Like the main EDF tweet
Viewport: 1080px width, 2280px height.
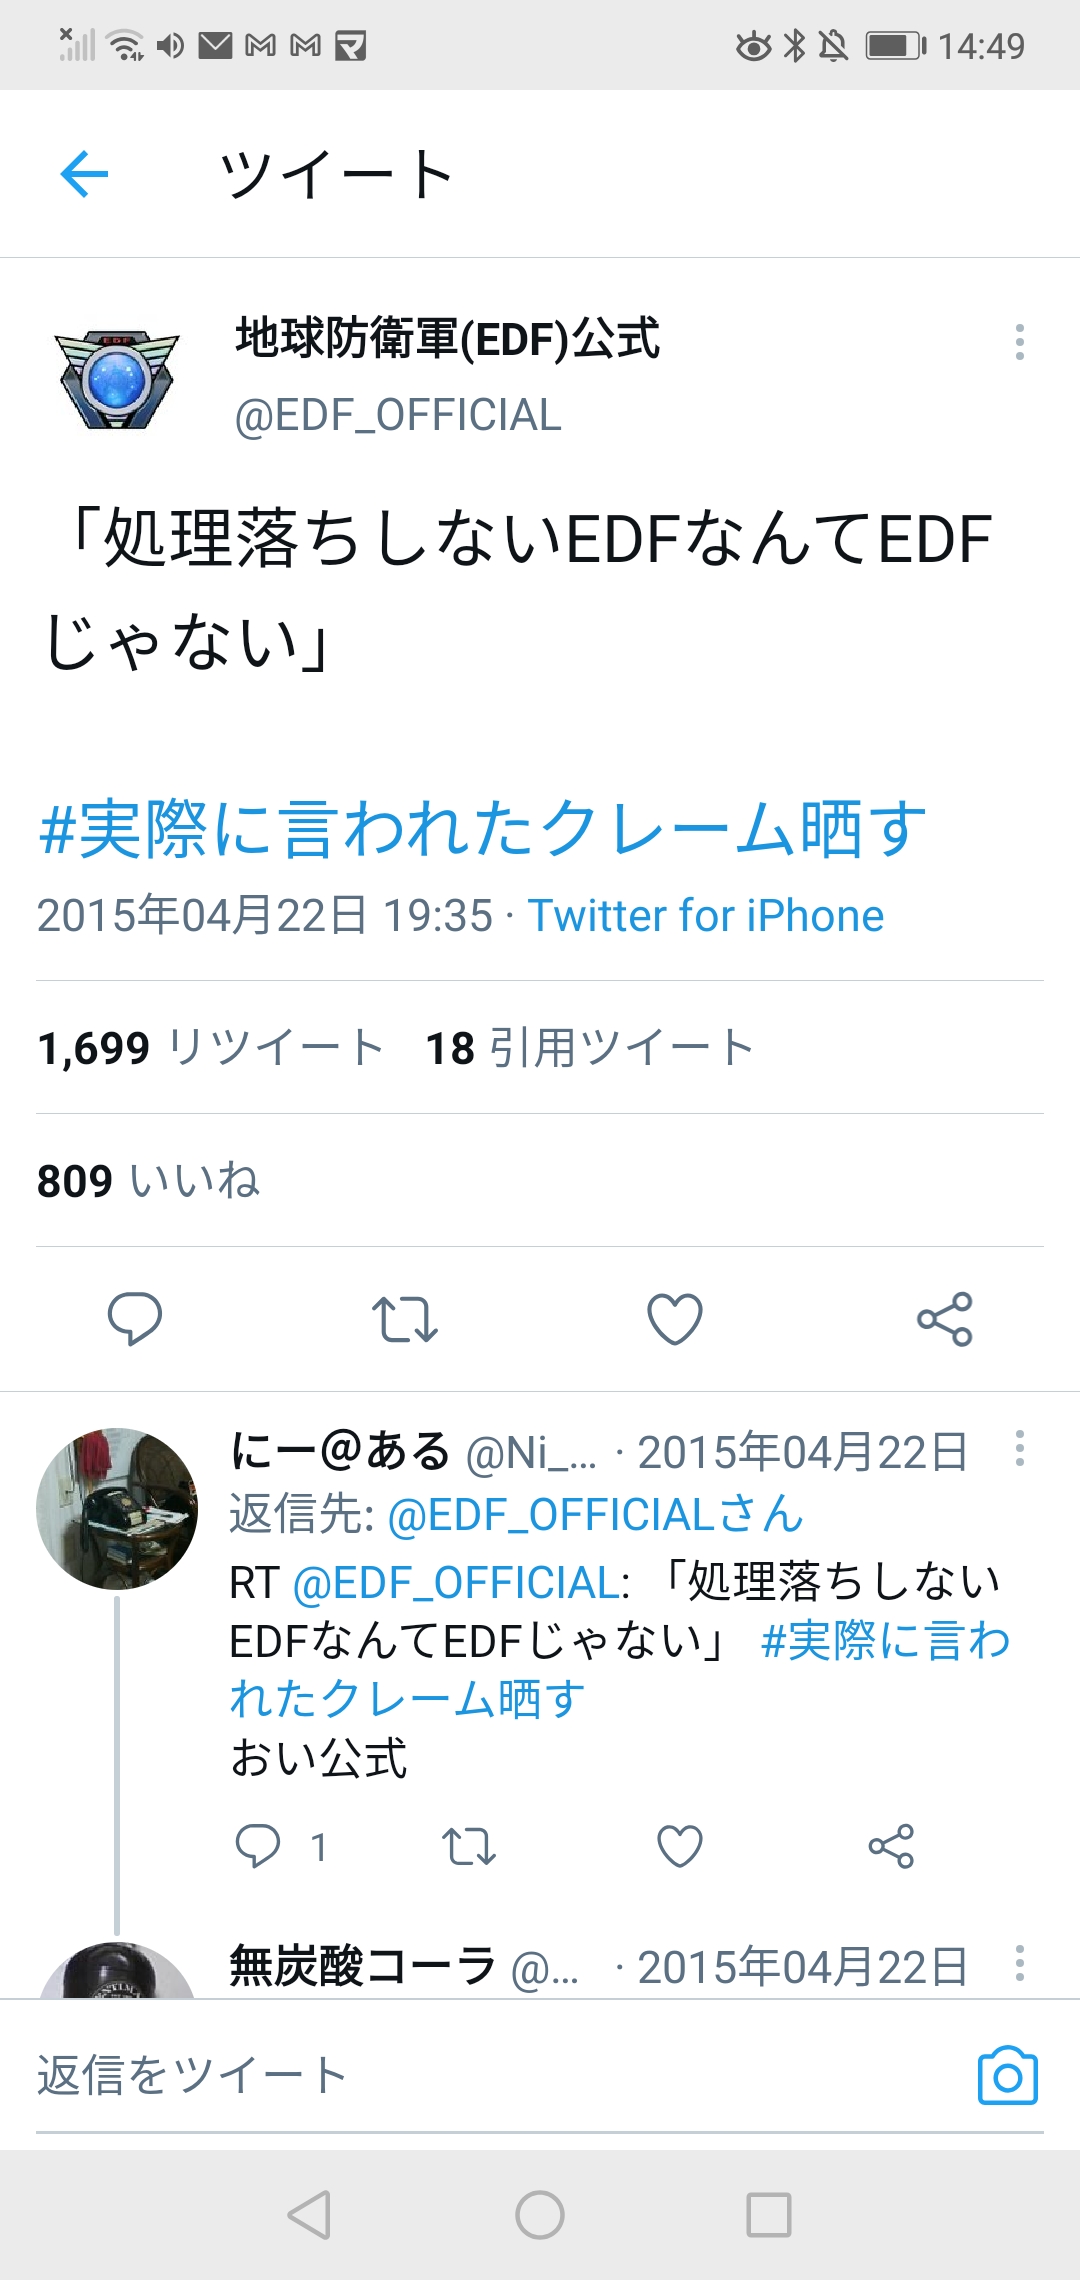point(675,1318)
